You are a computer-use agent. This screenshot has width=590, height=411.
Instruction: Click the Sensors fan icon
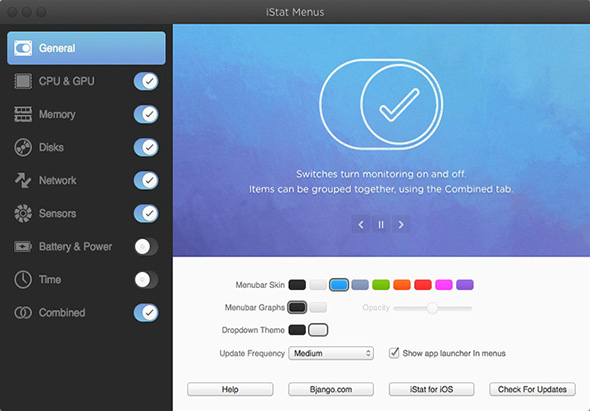(23, 213)
